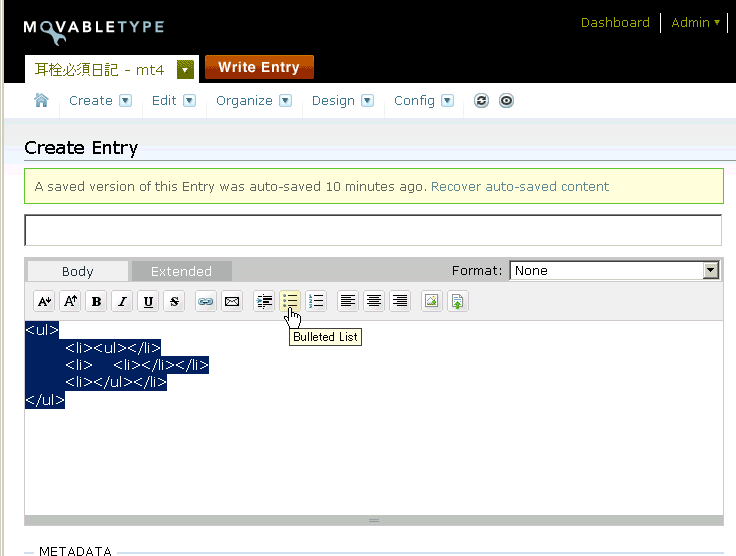Click the 耳栓必須日記 - mt4 blog name

click(x=100, y=70)
